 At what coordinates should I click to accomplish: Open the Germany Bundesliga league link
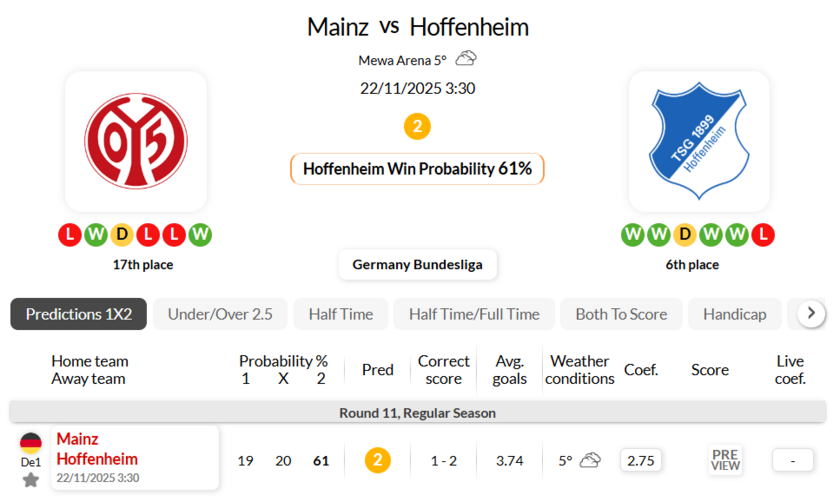(417, 265)
